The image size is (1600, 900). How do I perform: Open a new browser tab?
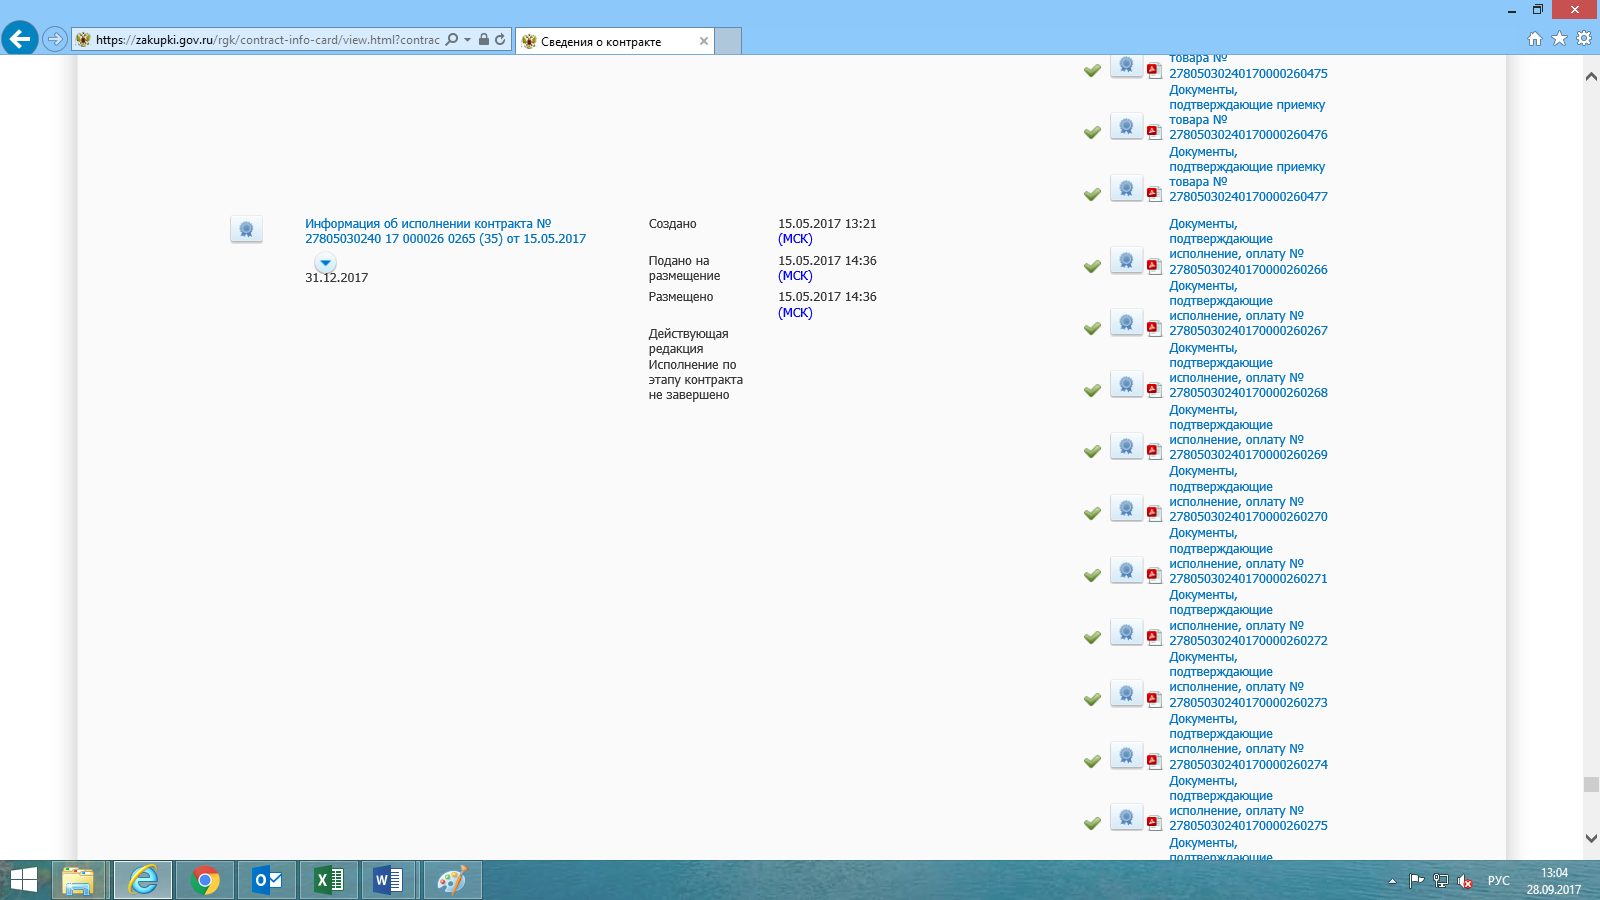pos(728,41)
